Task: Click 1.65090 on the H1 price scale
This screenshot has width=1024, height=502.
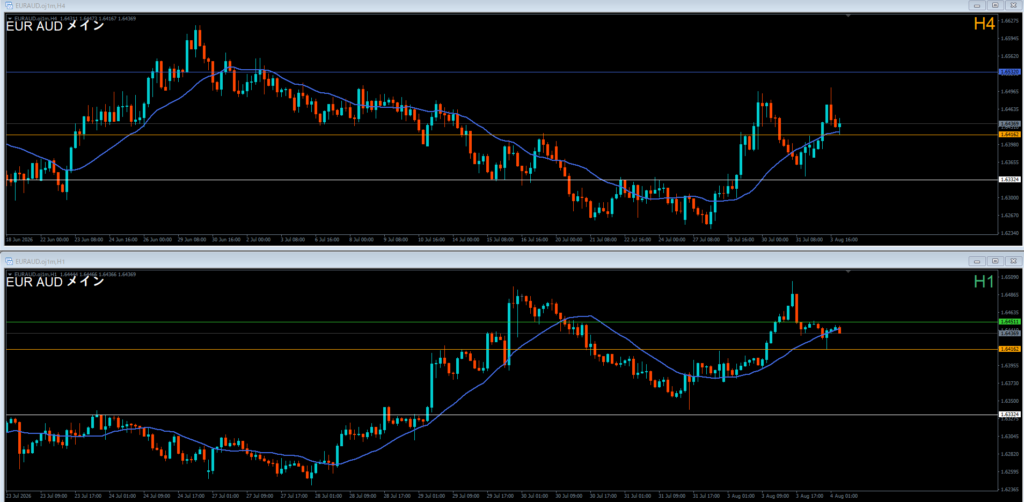Action: pos(1009,277)
